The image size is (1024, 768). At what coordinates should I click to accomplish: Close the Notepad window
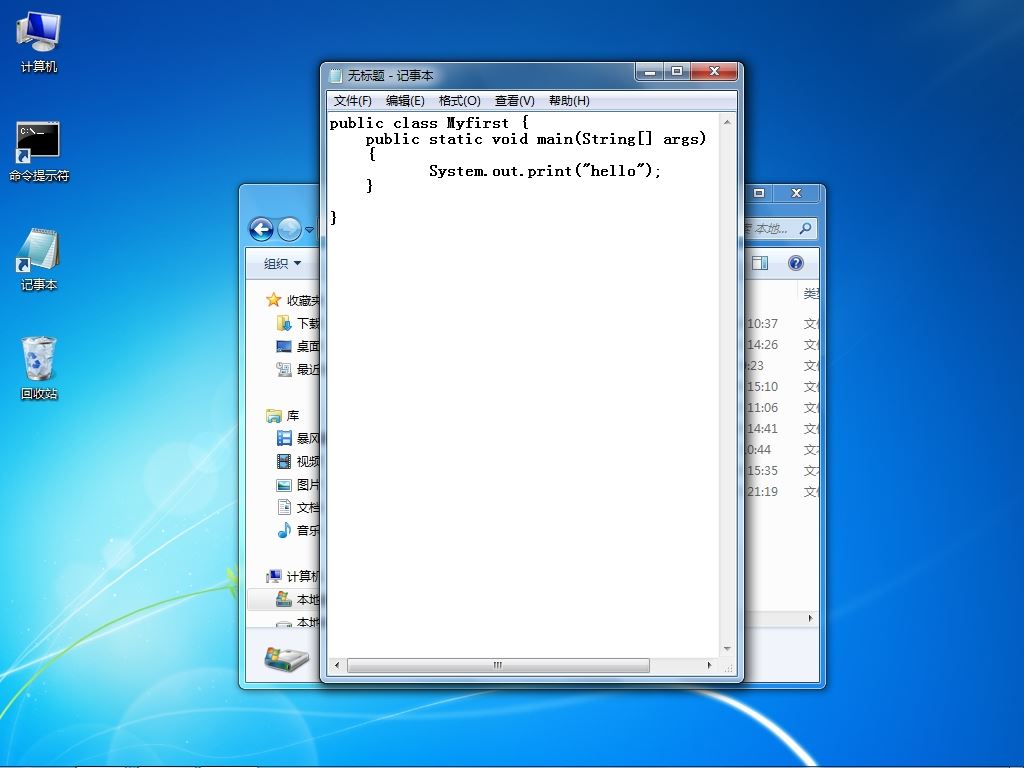[x=714, y=71]
